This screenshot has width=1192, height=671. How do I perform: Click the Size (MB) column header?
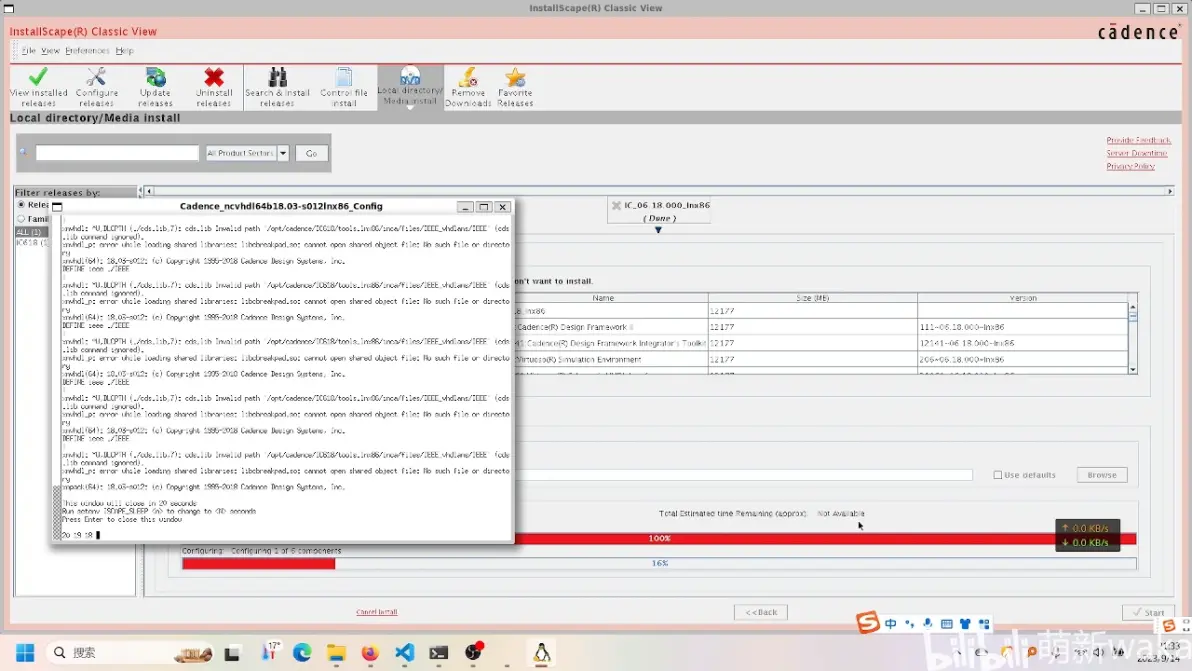click(813, 298)
